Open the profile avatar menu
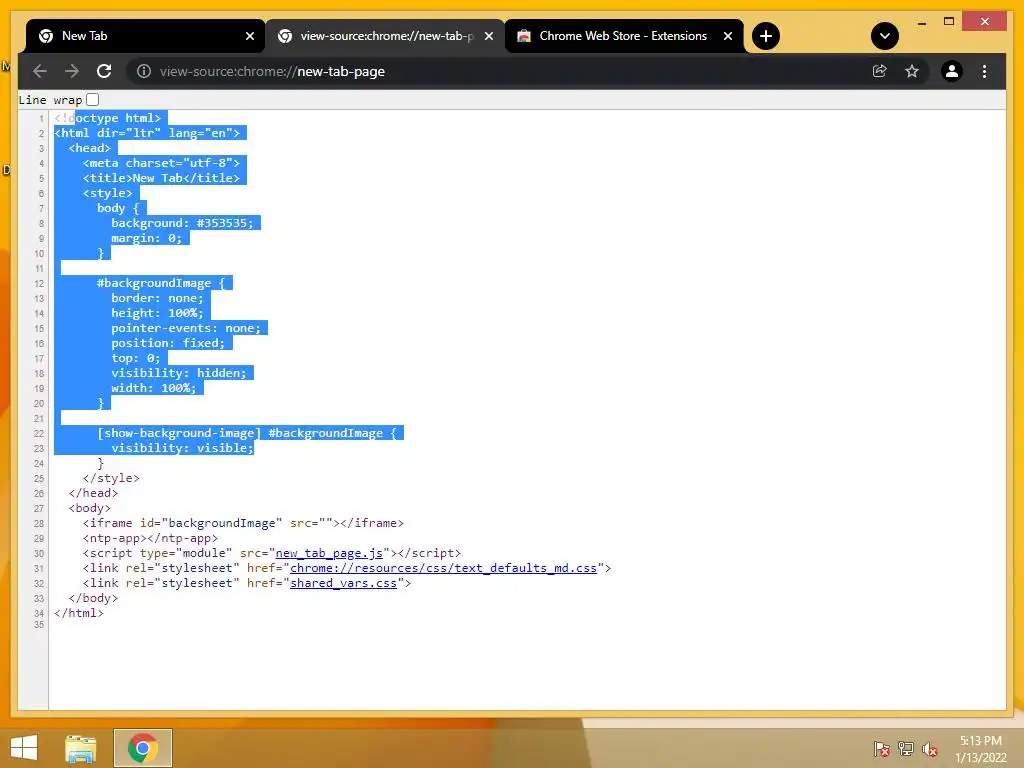The width and height of the screenshot is (1024, 768). point(952,71)
